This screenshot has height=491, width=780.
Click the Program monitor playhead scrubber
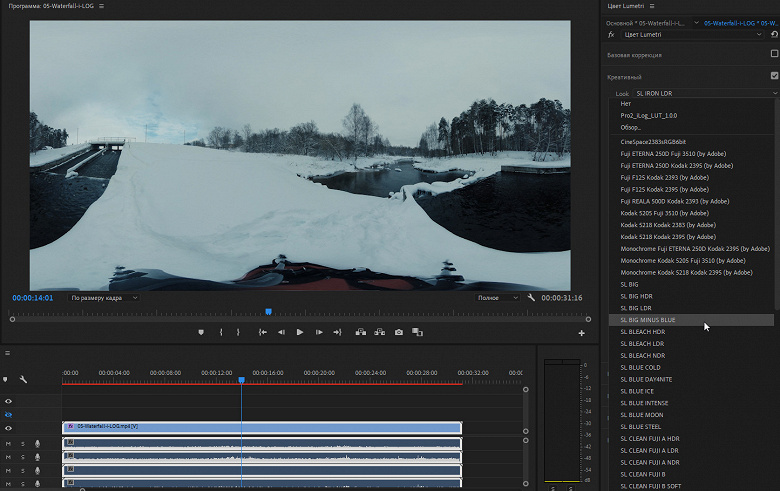coord(268,312)
